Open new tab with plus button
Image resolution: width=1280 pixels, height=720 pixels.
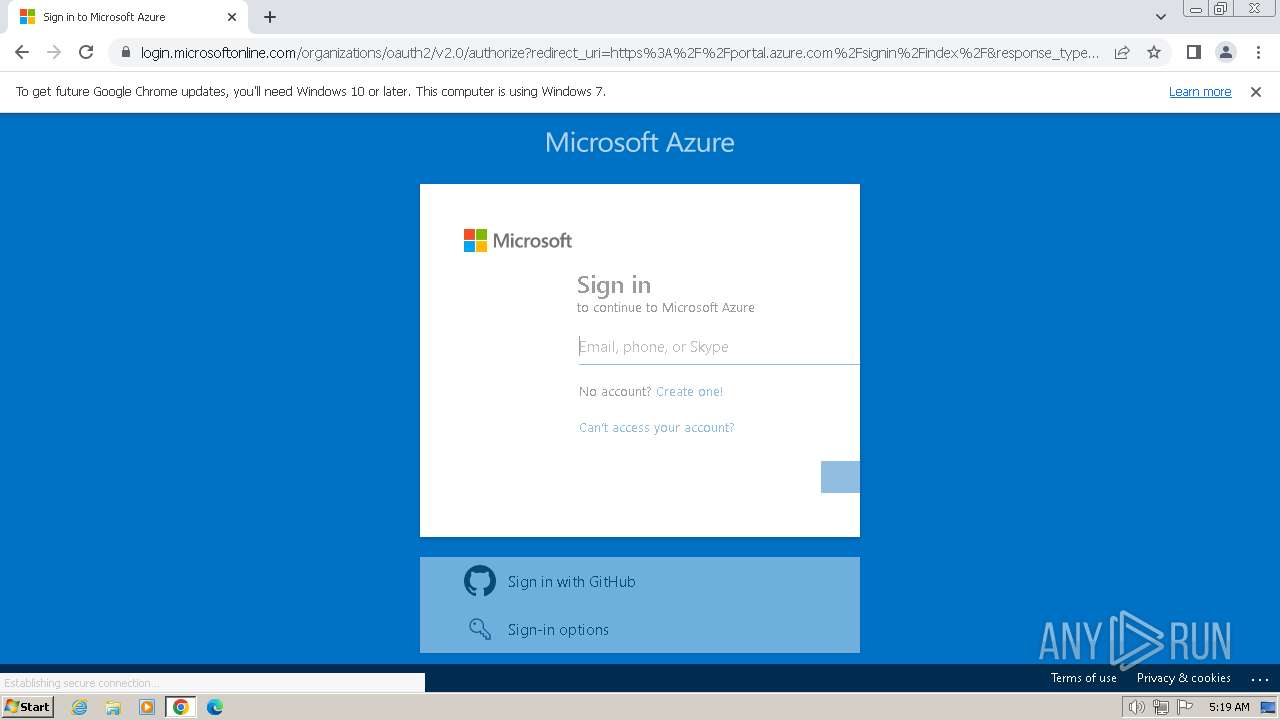point(270,17)
